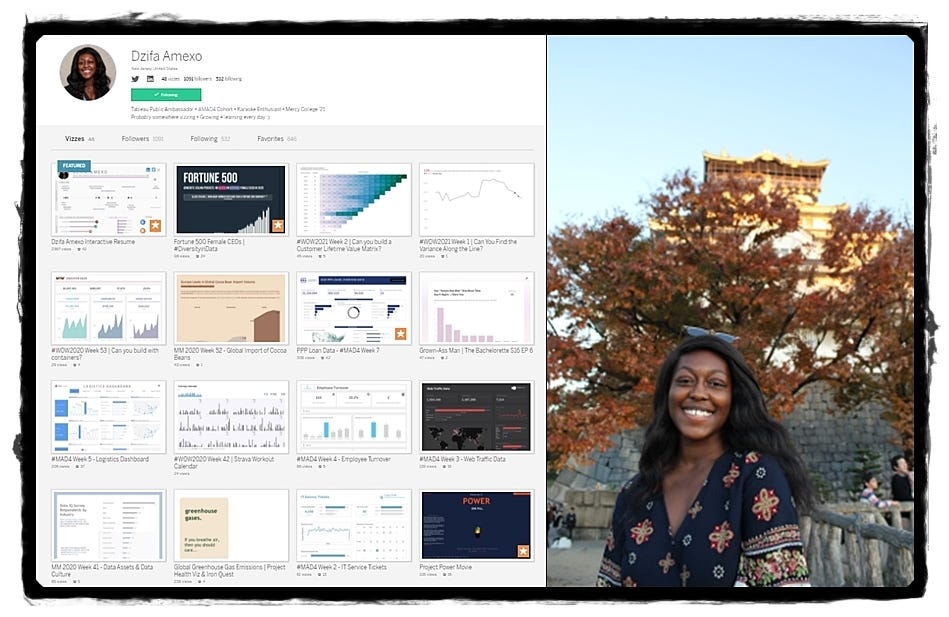Click star badge on Interactive Resume thumbnail

point(156,226)
